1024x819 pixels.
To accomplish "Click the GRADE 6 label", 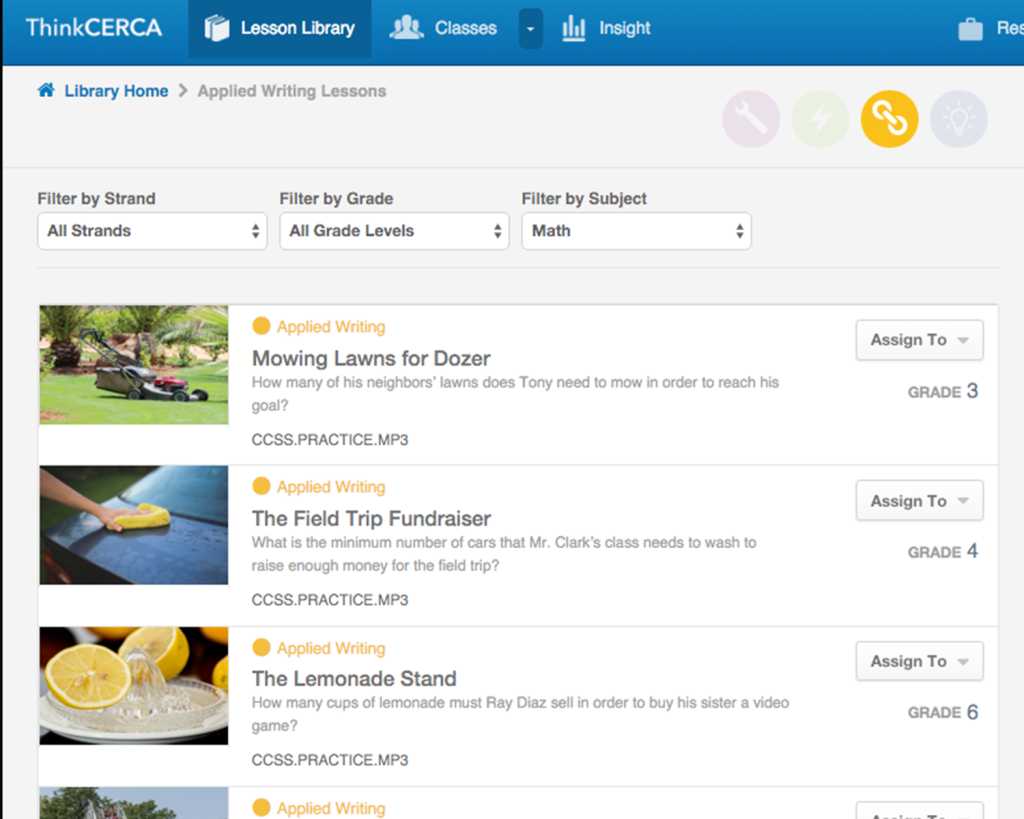I will pos(942,712).
